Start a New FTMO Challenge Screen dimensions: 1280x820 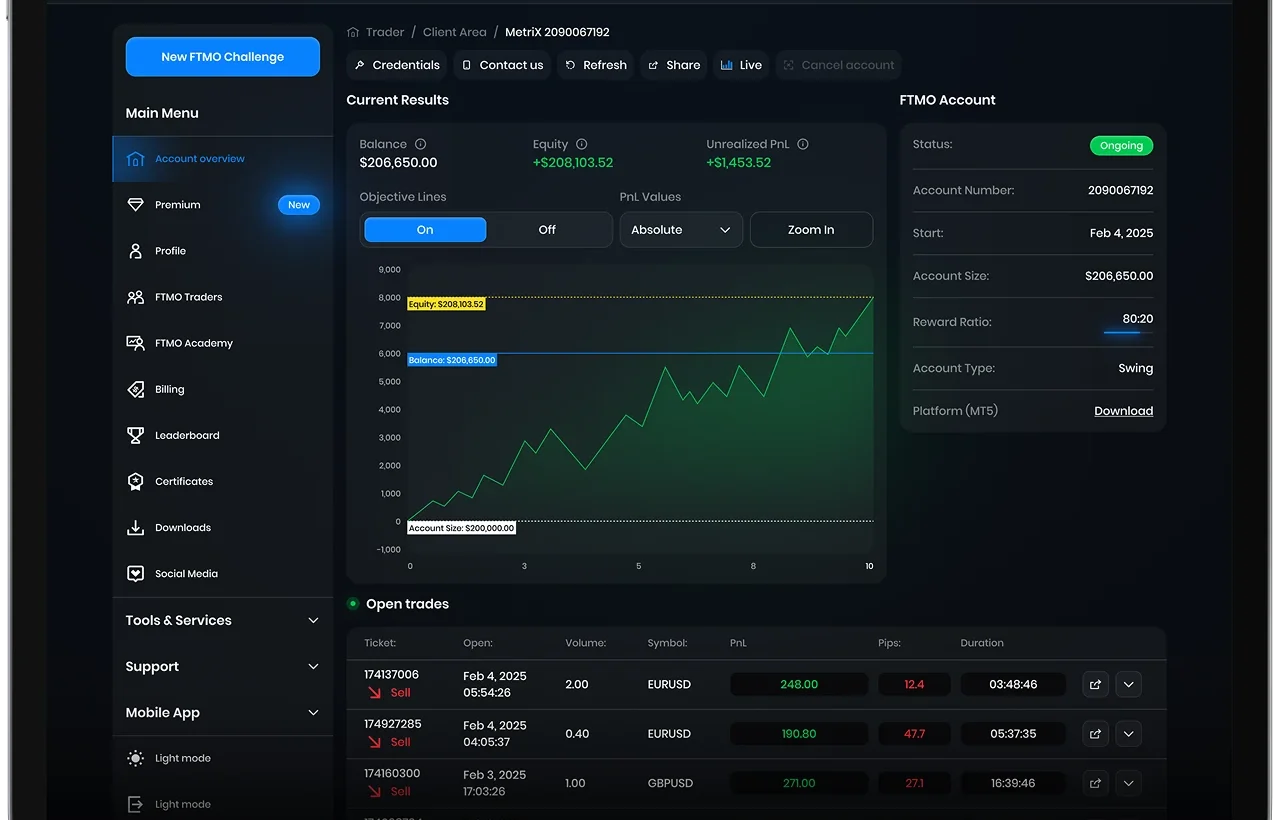[x=223, y=57]
